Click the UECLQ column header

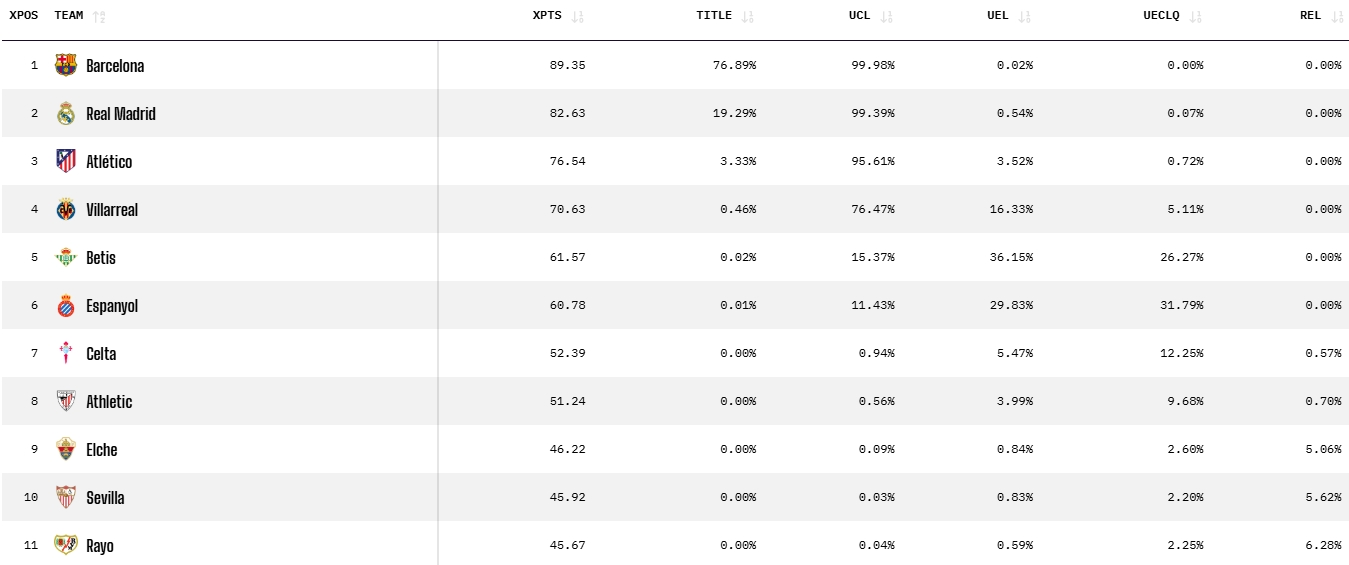coord(1163,16)
